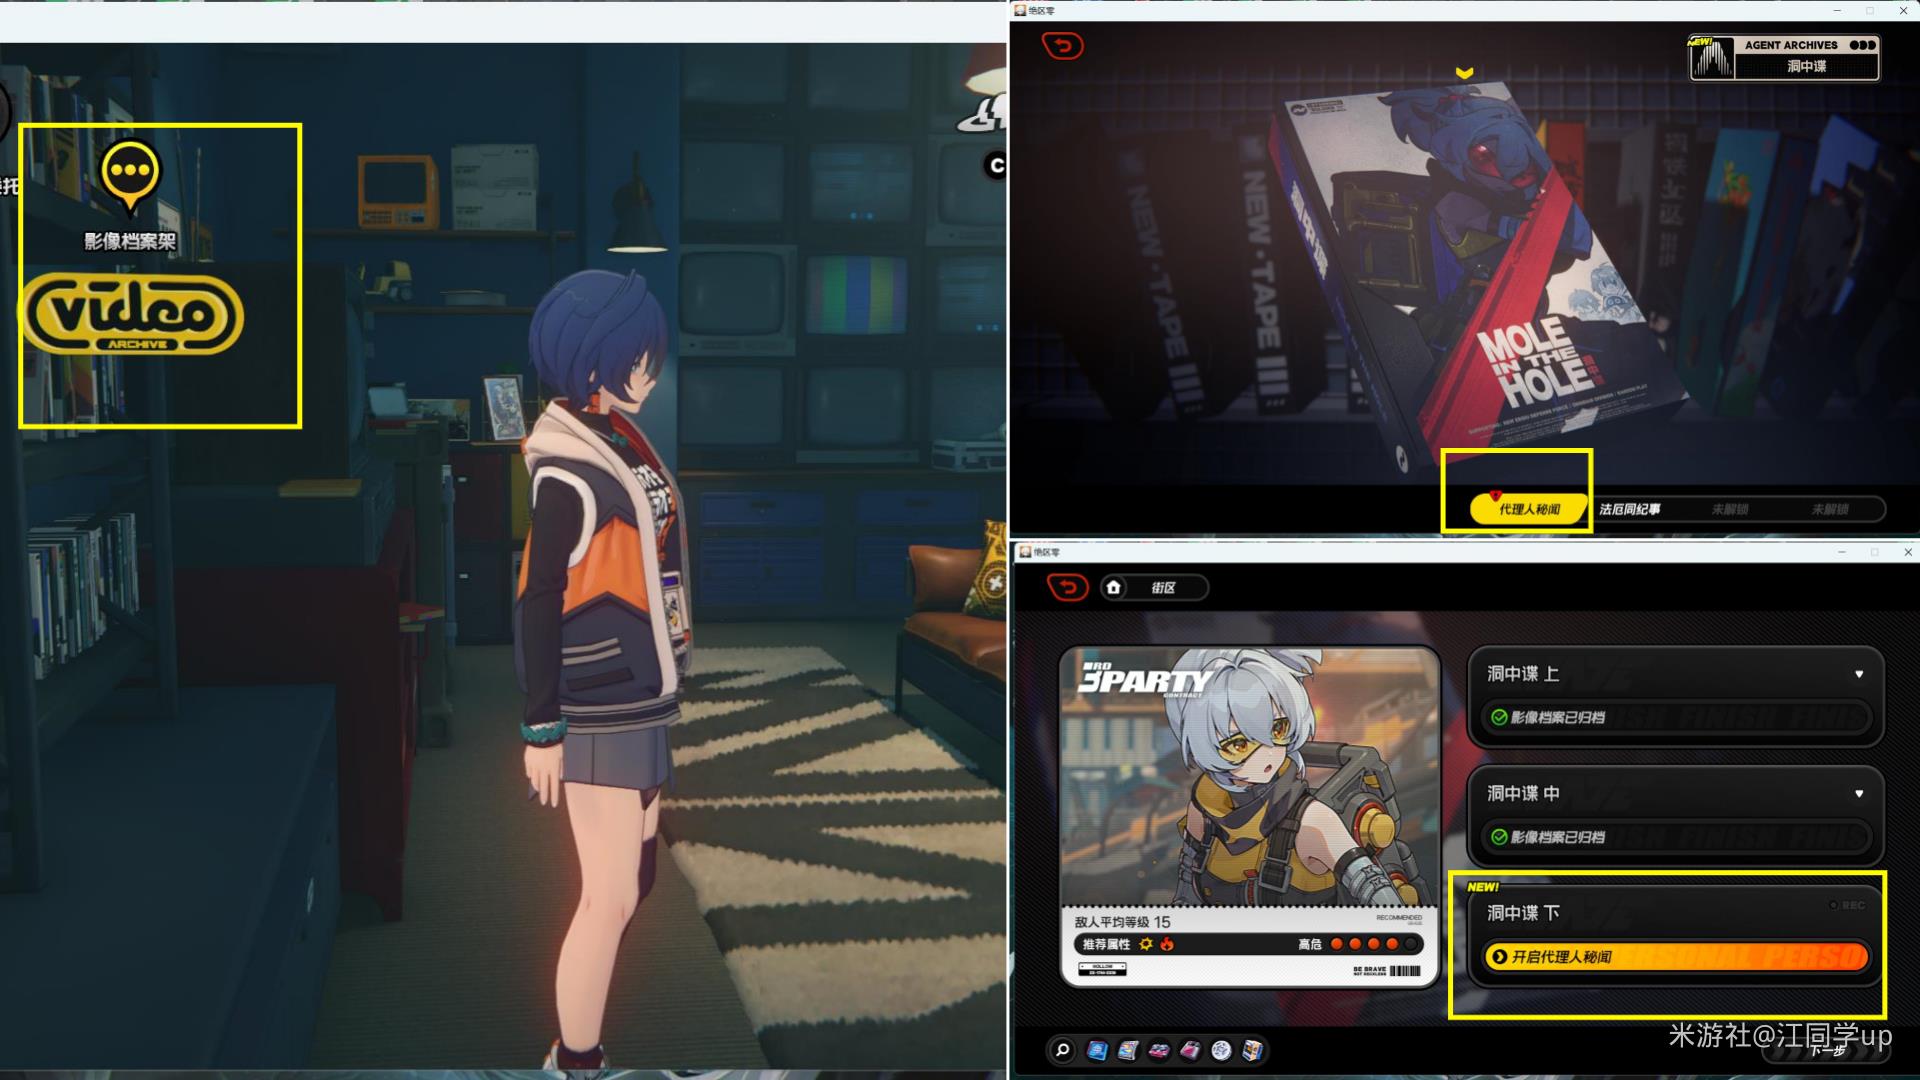The width and height of the screenshot is (1920, 1080).
Task: Click the waveform icon in the Agent Archives panel
Action: coord(1711,58)
